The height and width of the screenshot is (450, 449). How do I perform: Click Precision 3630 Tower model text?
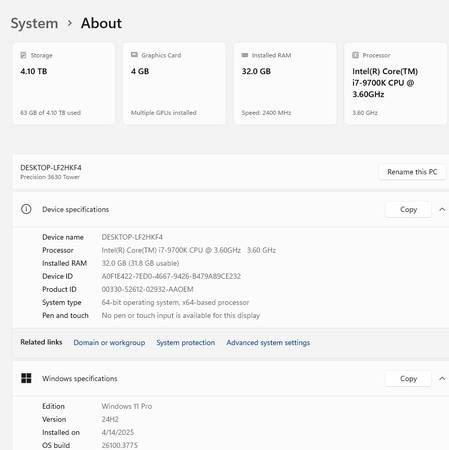click(50, 177)
